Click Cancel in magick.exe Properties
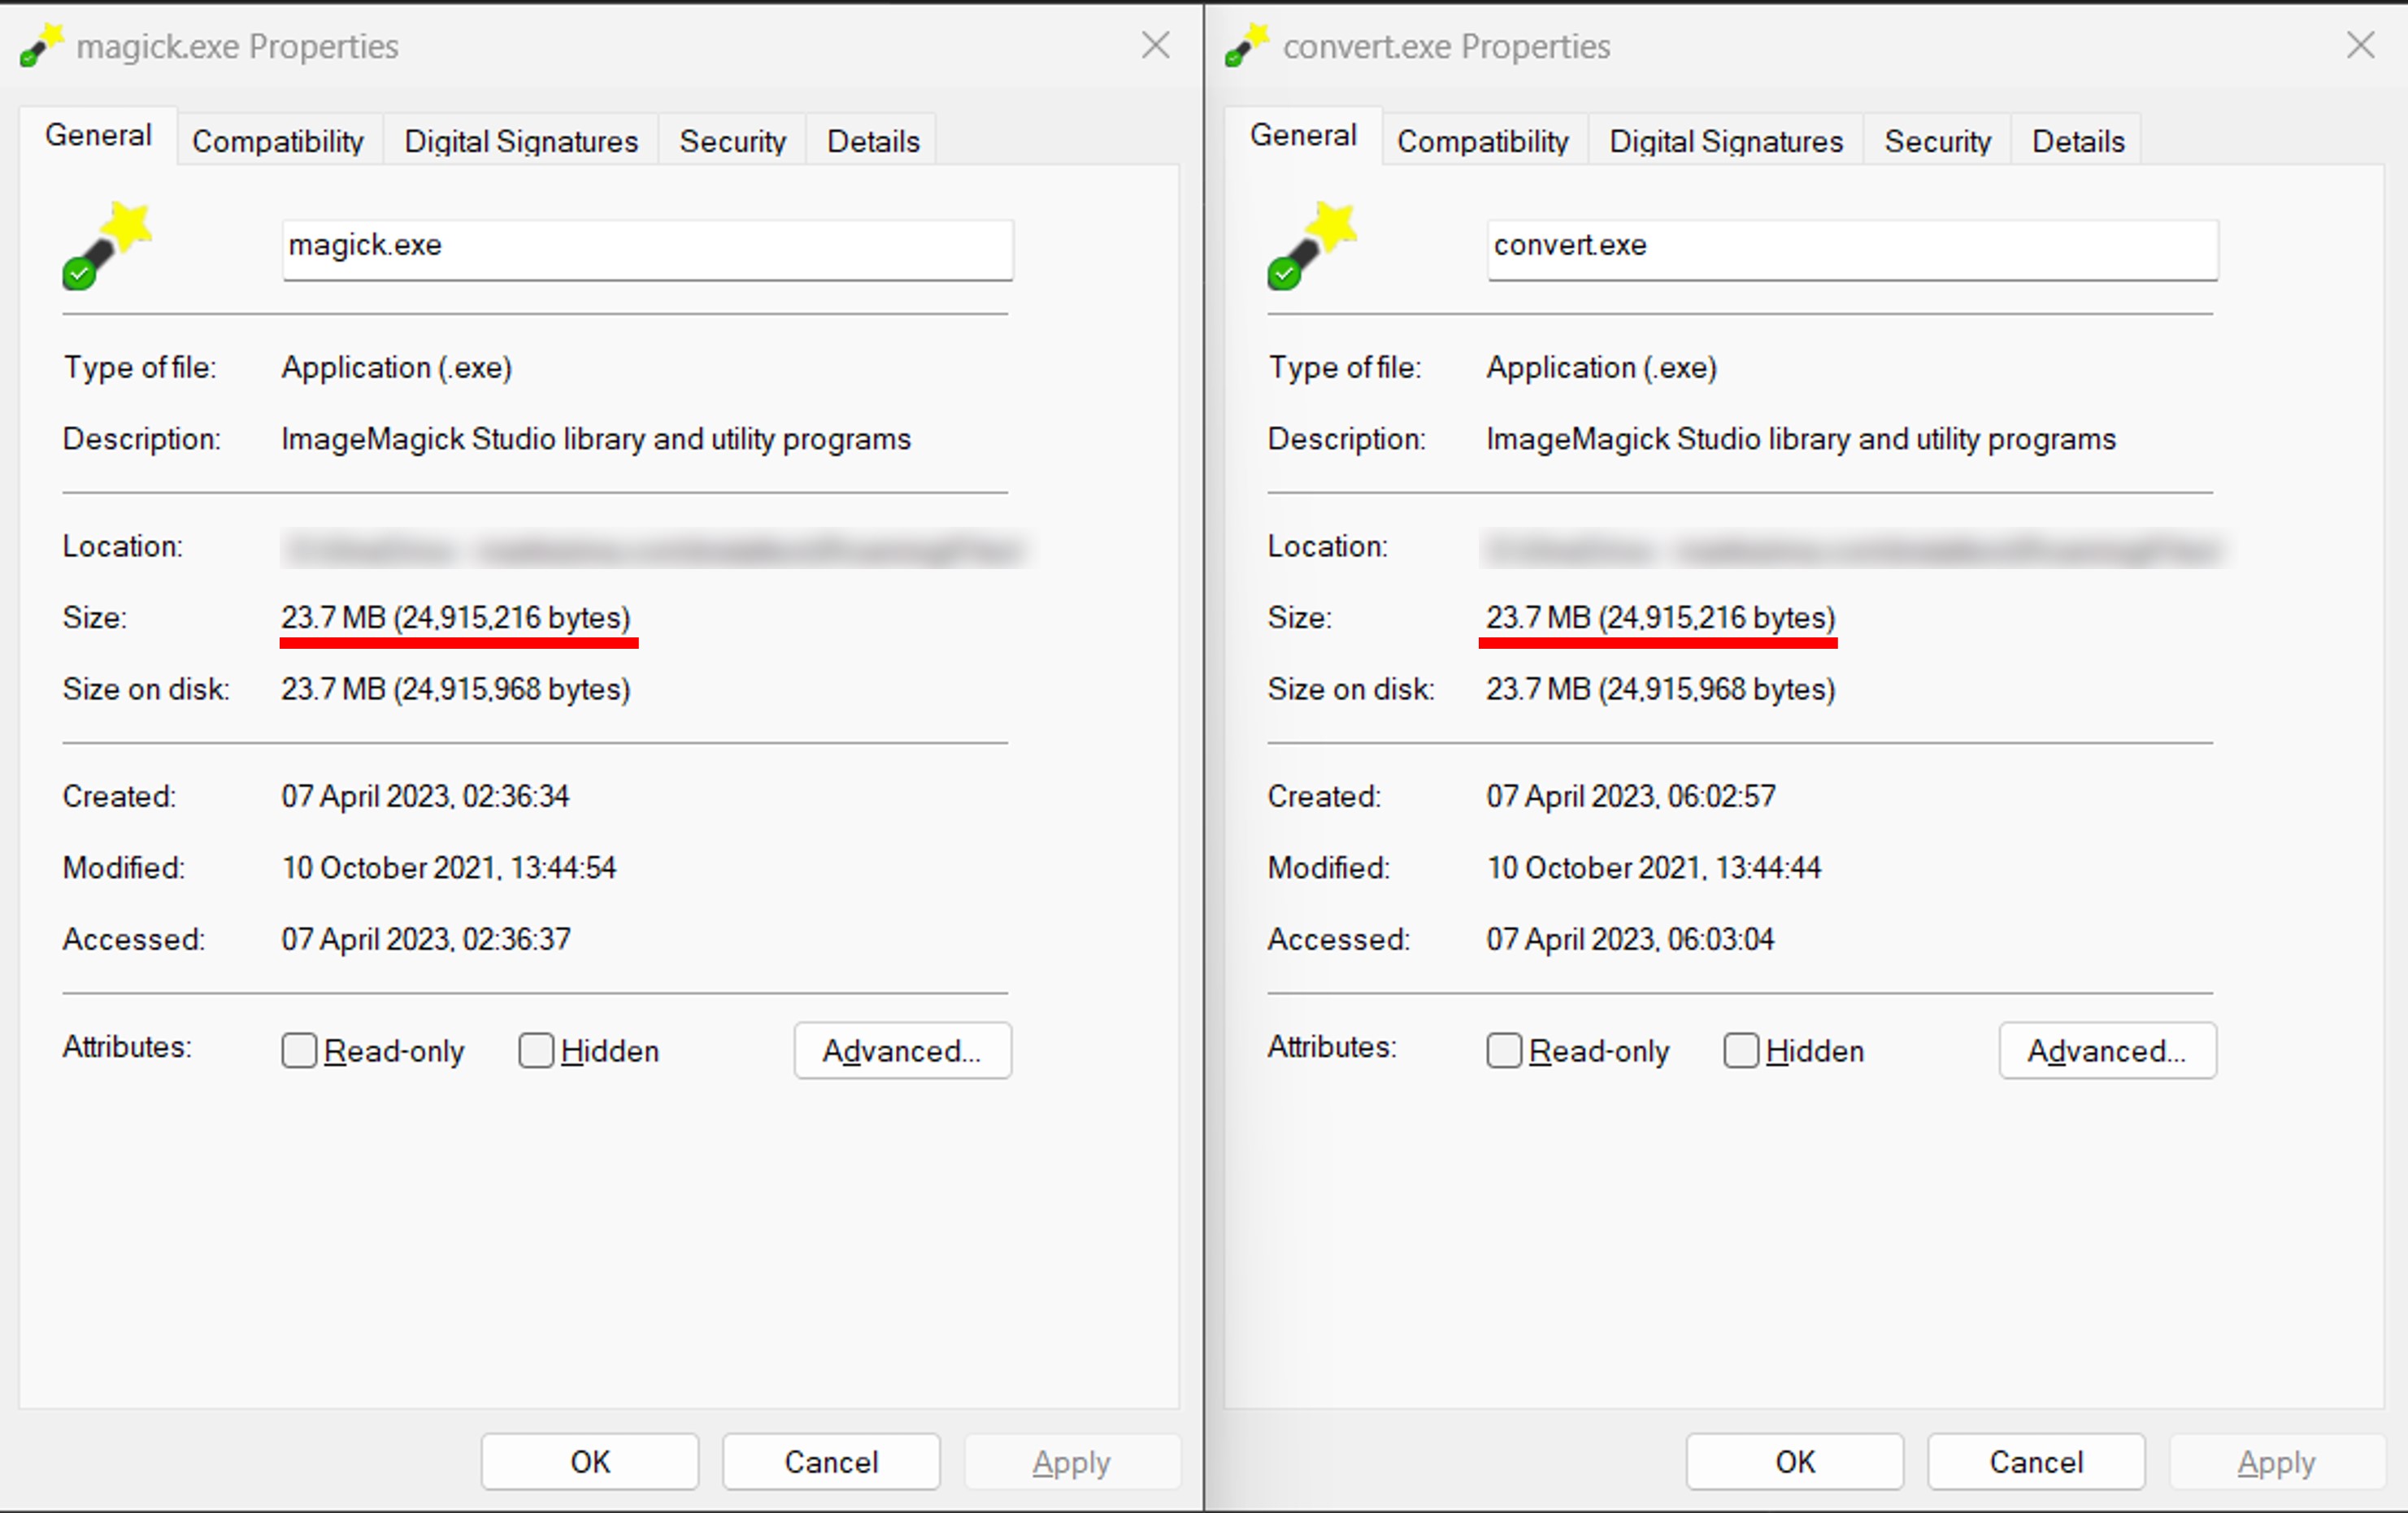 pyautogui.click(x=831, y=1462)
